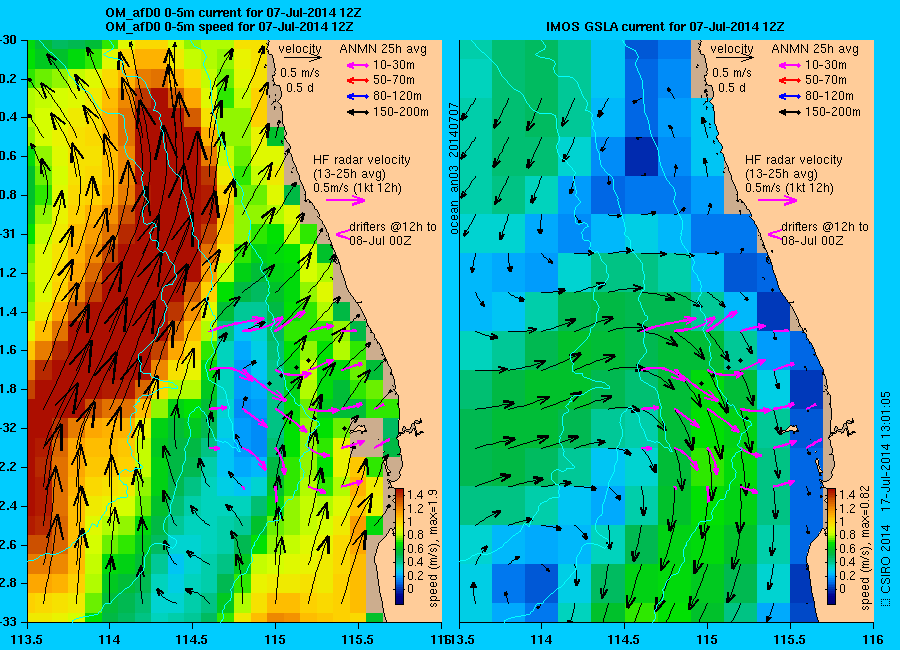Screen dimensions: 900x650
Task: Click 'drifters @12h to' text in left panel
Action: point(393,227)
